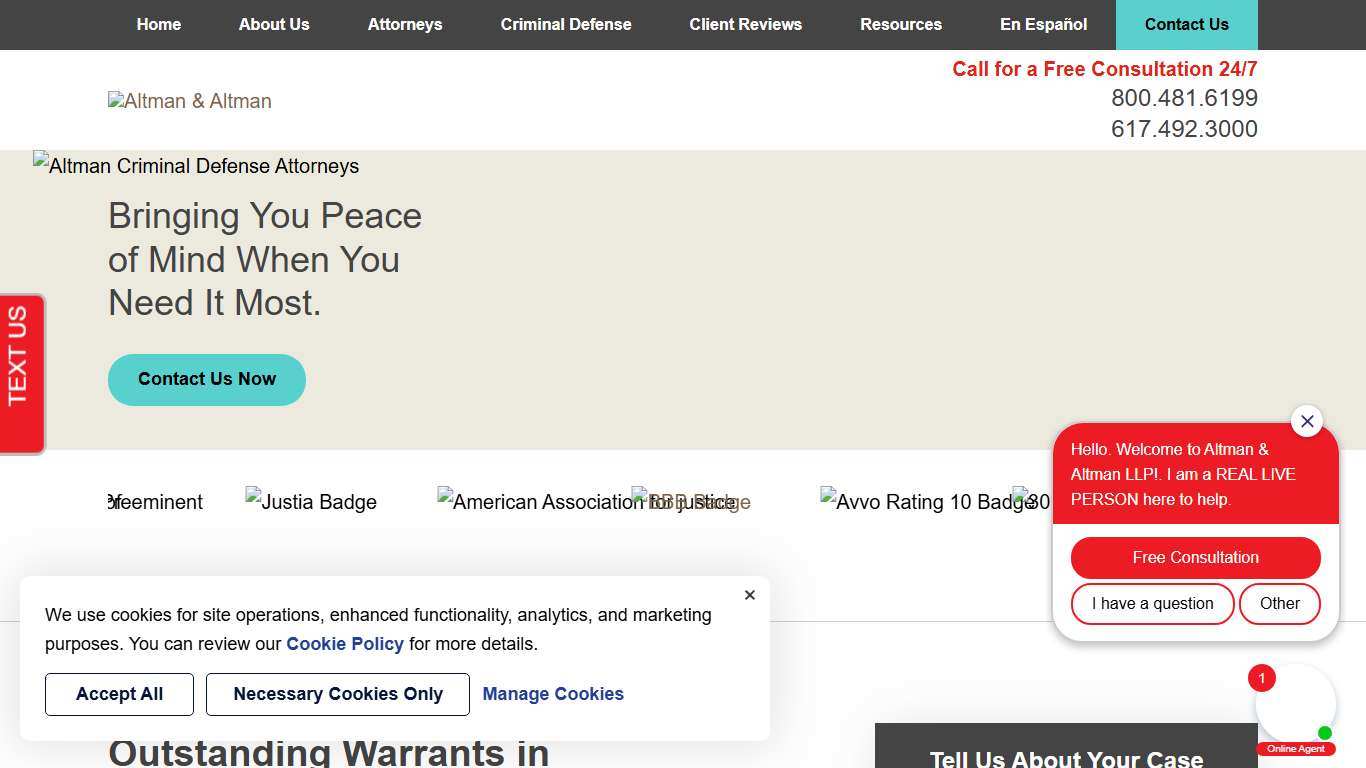Open the online agent chat bubble
The width and height of the screenshot is (1366, 768).
(x=1295, y=706)
